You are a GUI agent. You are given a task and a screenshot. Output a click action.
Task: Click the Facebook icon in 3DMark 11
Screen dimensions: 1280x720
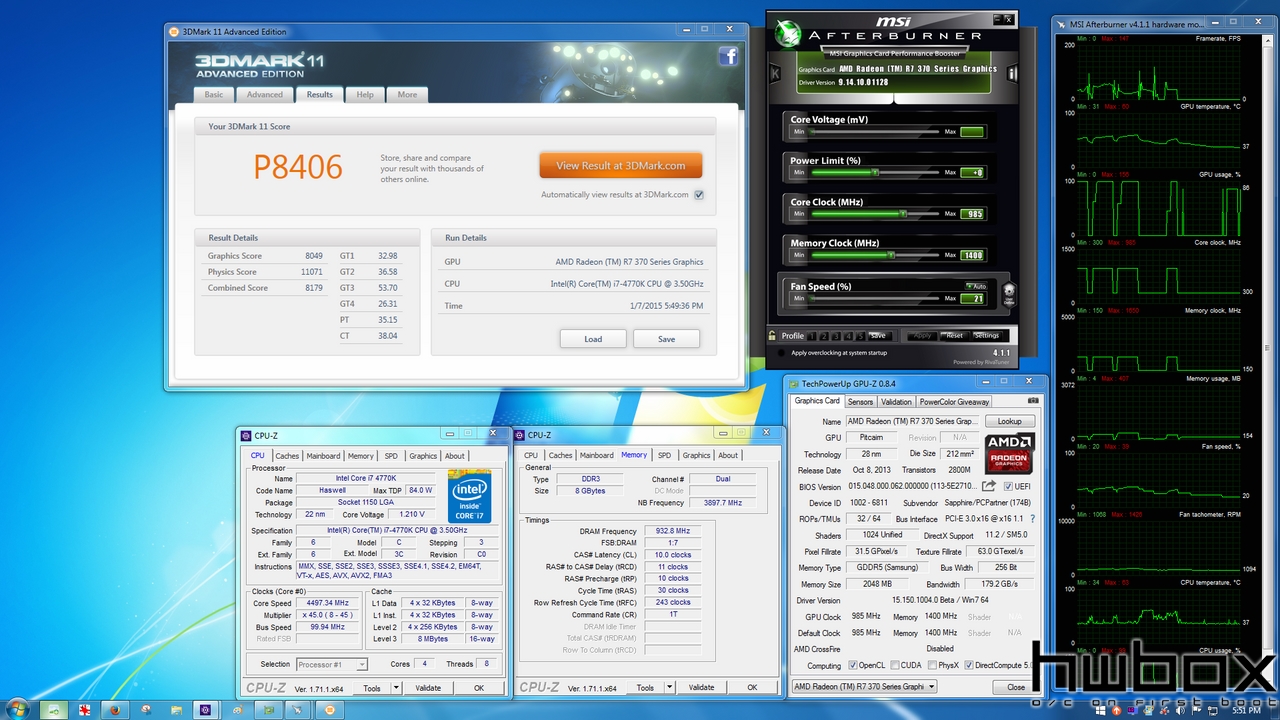(x=727, y=57)
